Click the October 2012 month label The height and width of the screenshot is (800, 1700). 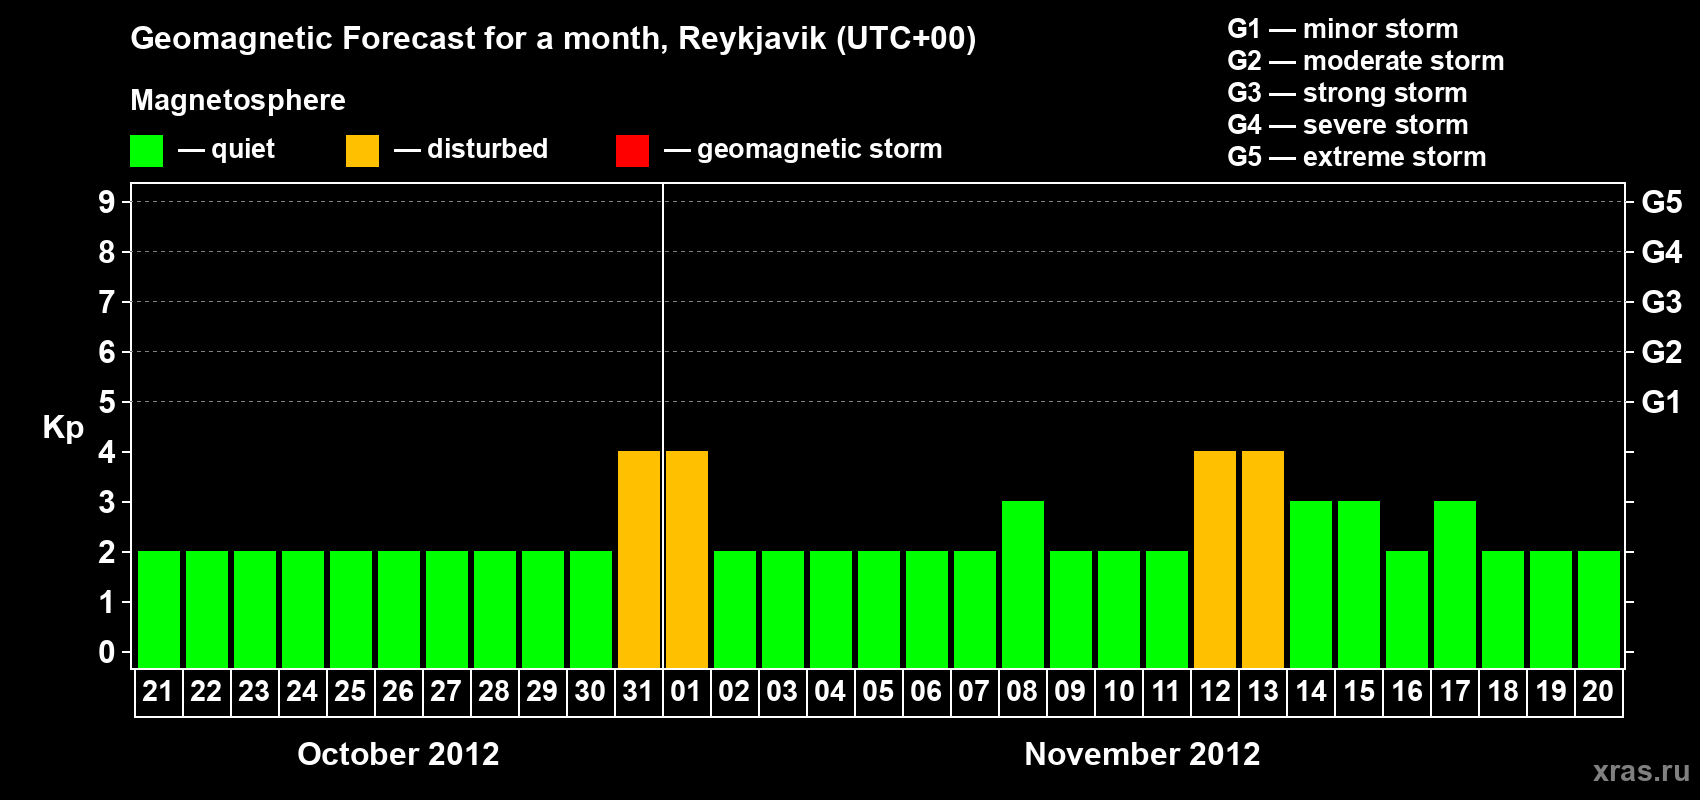pos(398,754)
